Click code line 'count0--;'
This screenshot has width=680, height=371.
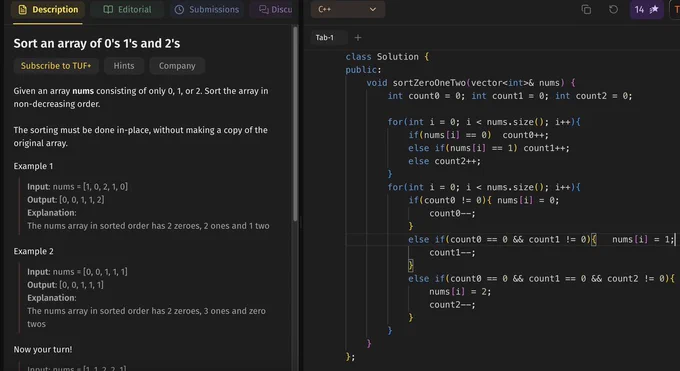point(452,213)
